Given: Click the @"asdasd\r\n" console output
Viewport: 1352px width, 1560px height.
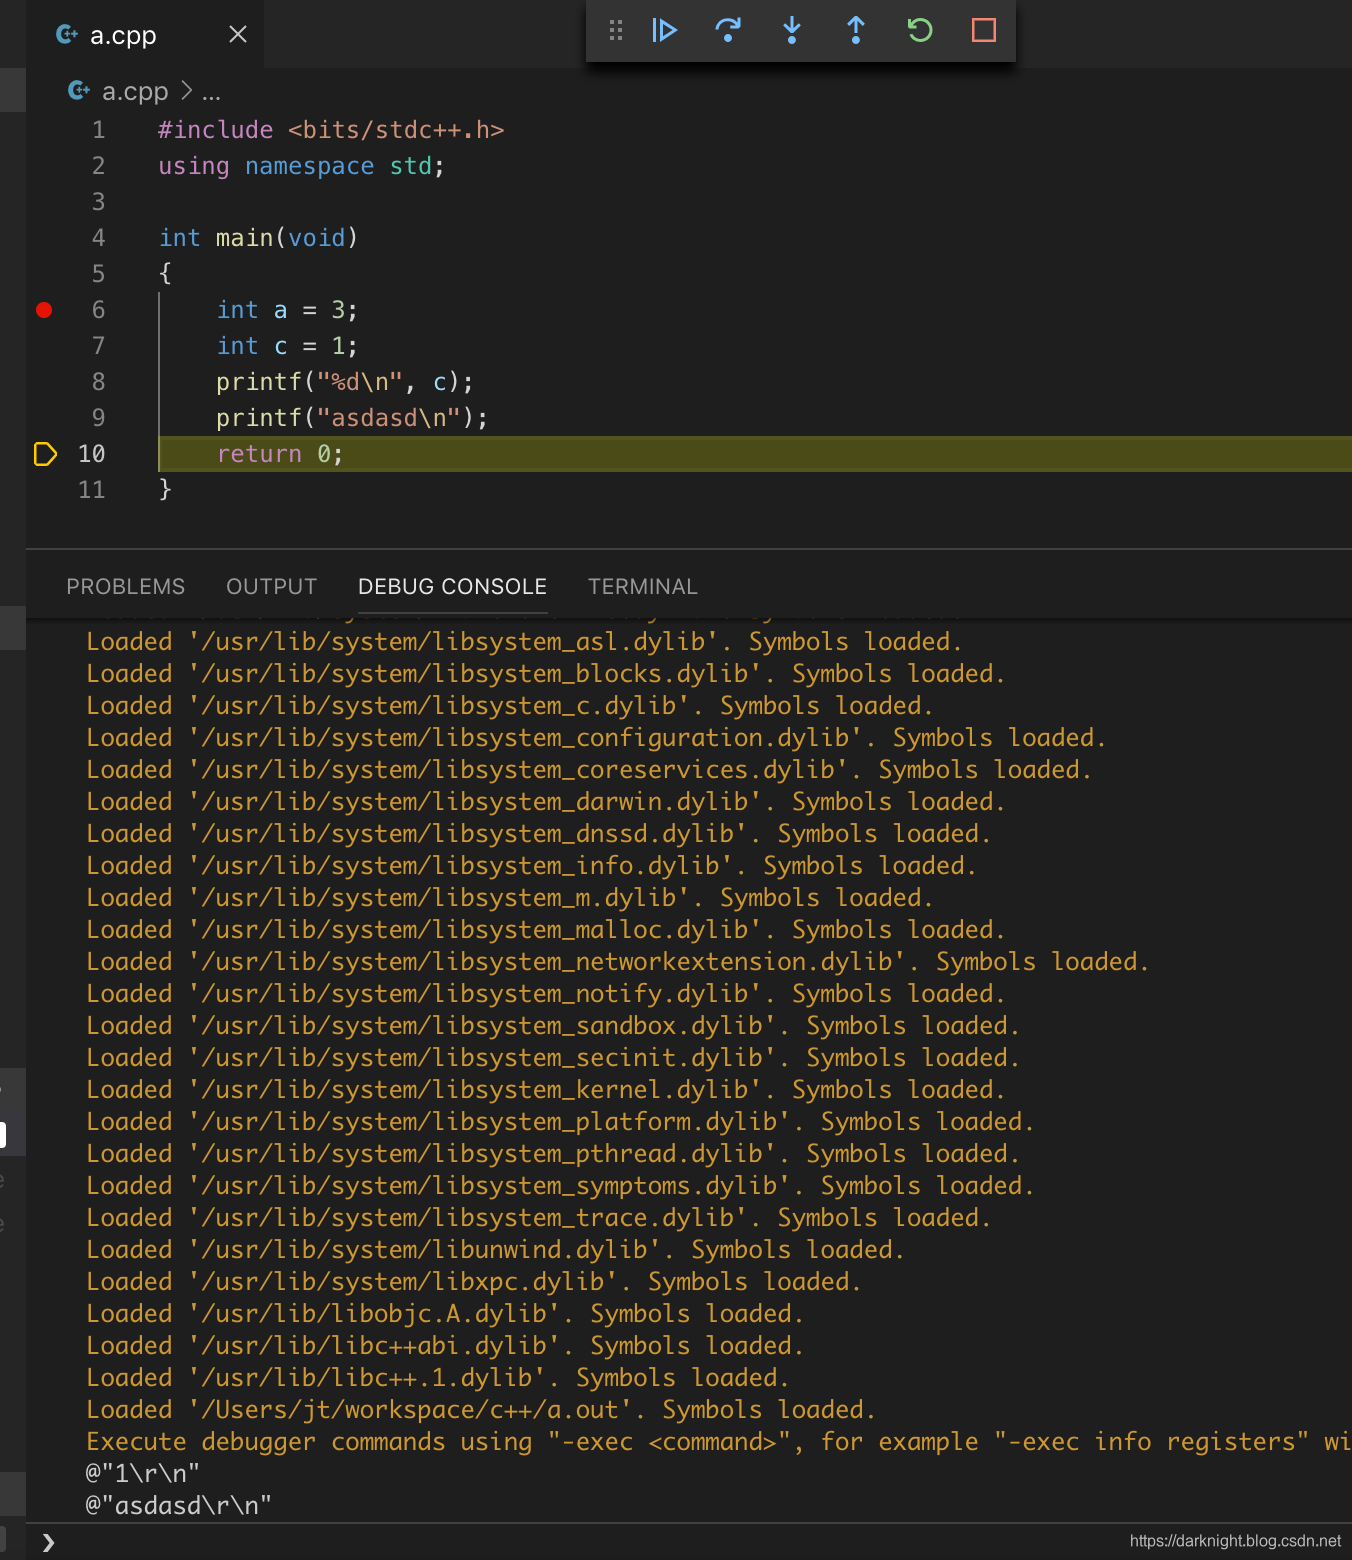Looking at the screenshot, I should (179, 1506).
